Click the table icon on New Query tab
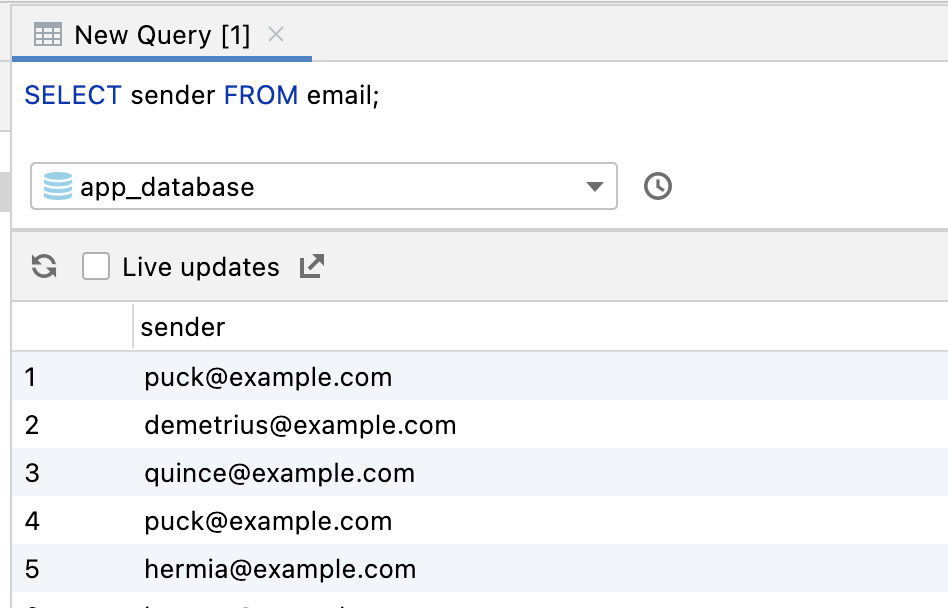This screenshot has height=608, width=948. tap(47, 35)
